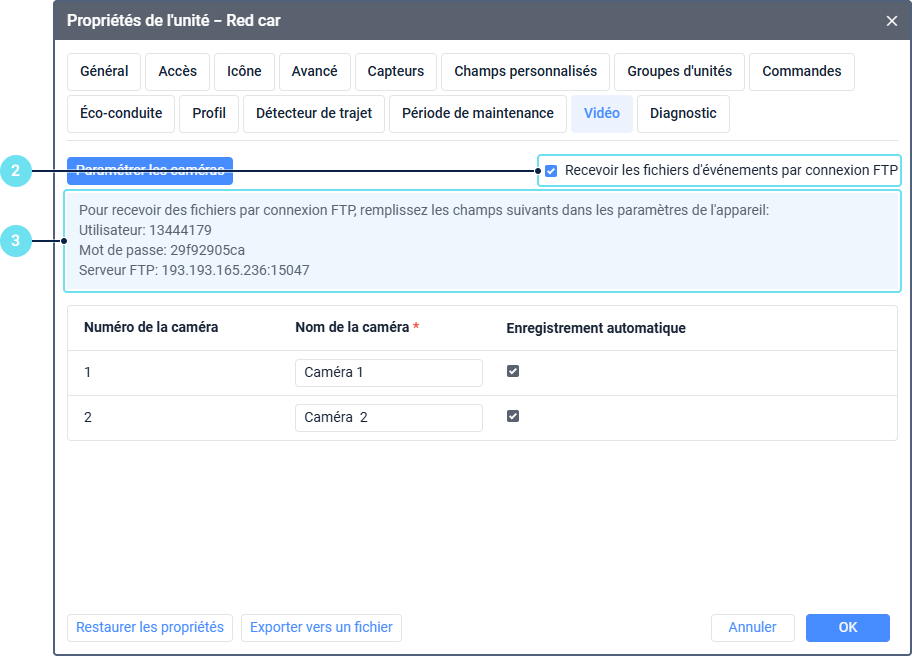Click the numbered callout marker 2
The height and width of the screenshot is (656, 912).
15,171
